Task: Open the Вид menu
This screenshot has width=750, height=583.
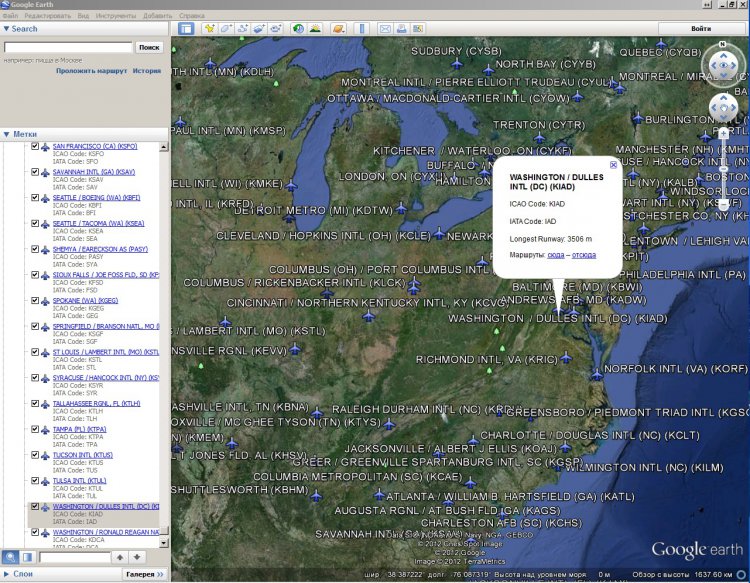Action: coord(83,16)
